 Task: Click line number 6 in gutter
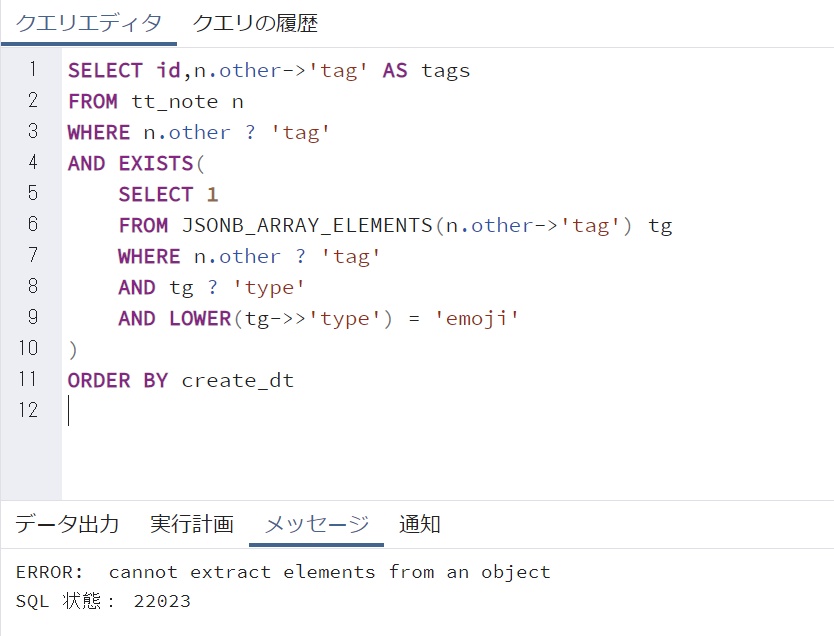(x=33, y=224)
